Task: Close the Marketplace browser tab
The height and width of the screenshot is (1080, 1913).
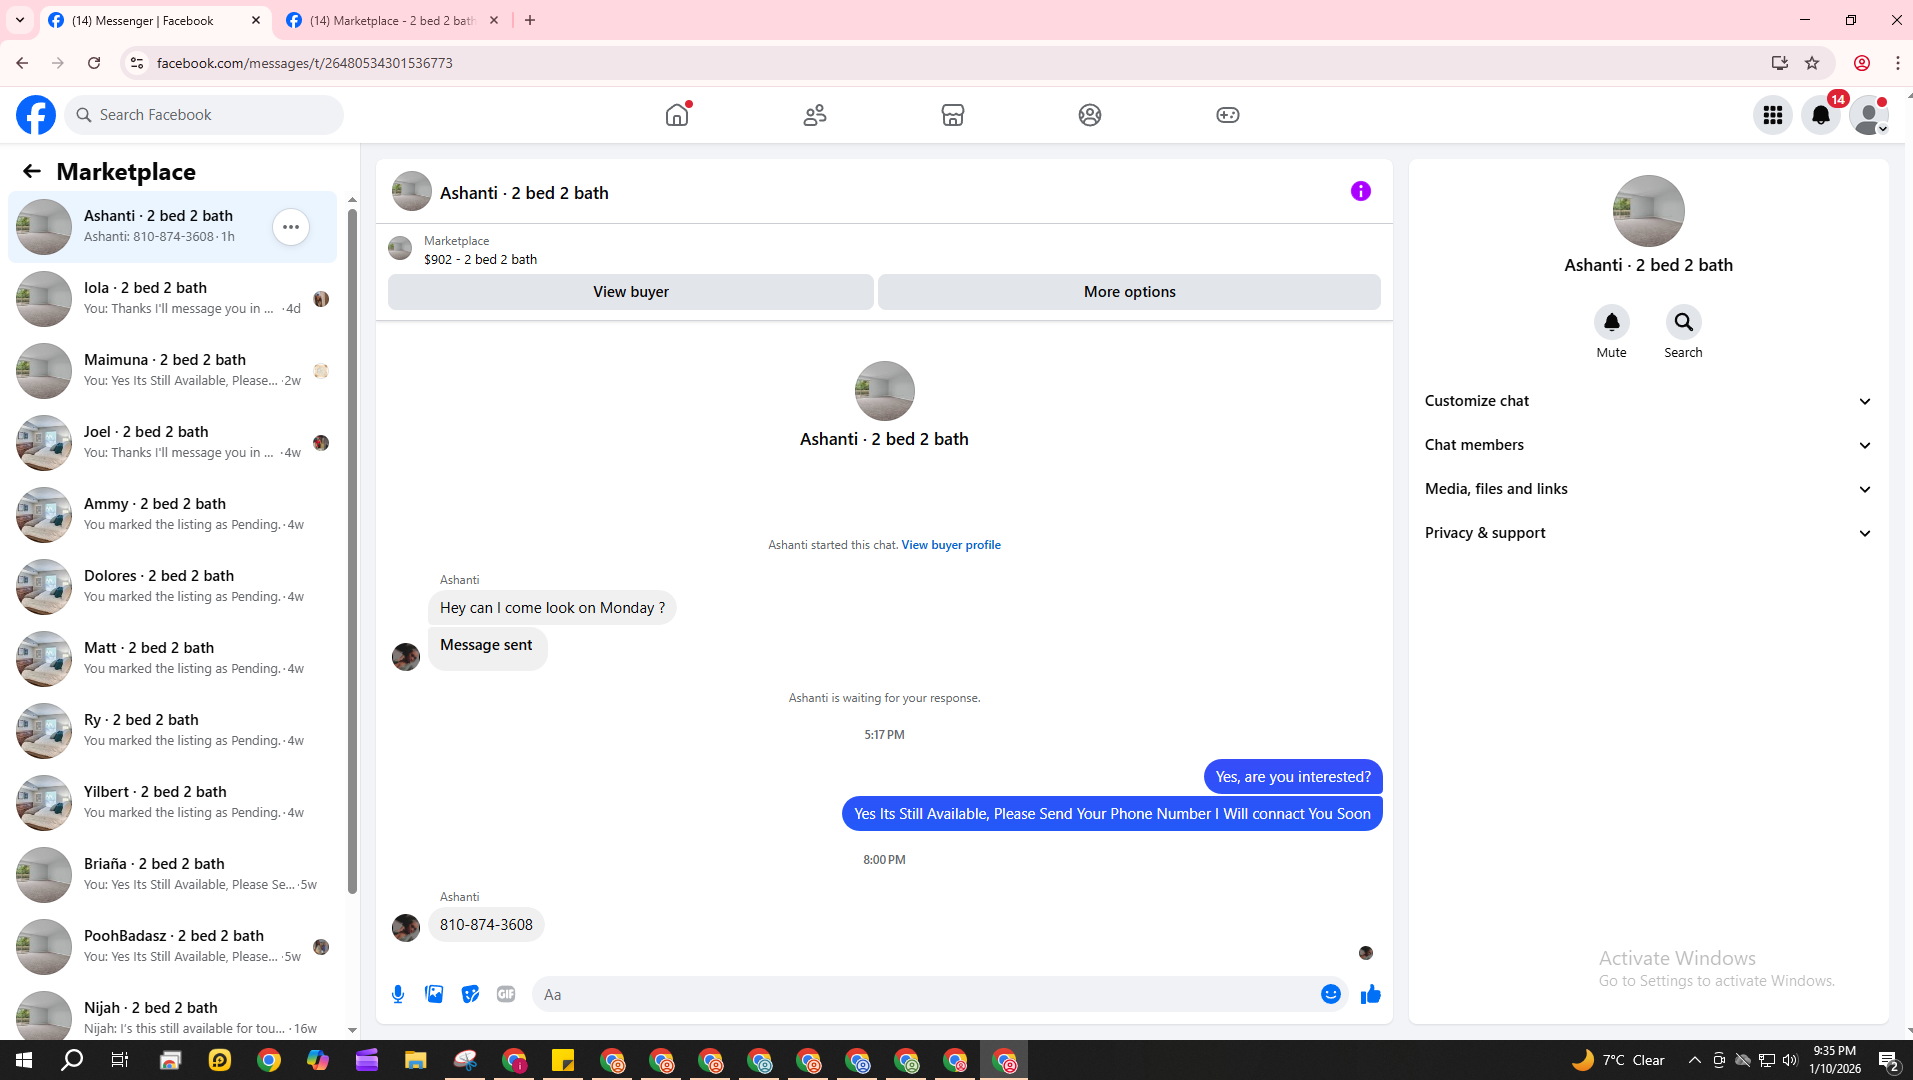Action: 494,20
